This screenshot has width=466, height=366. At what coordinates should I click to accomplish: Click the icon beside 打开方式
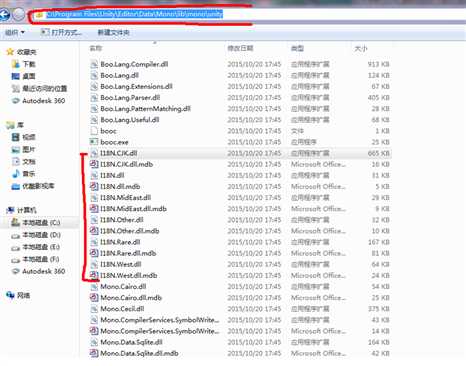click(45, 32)
